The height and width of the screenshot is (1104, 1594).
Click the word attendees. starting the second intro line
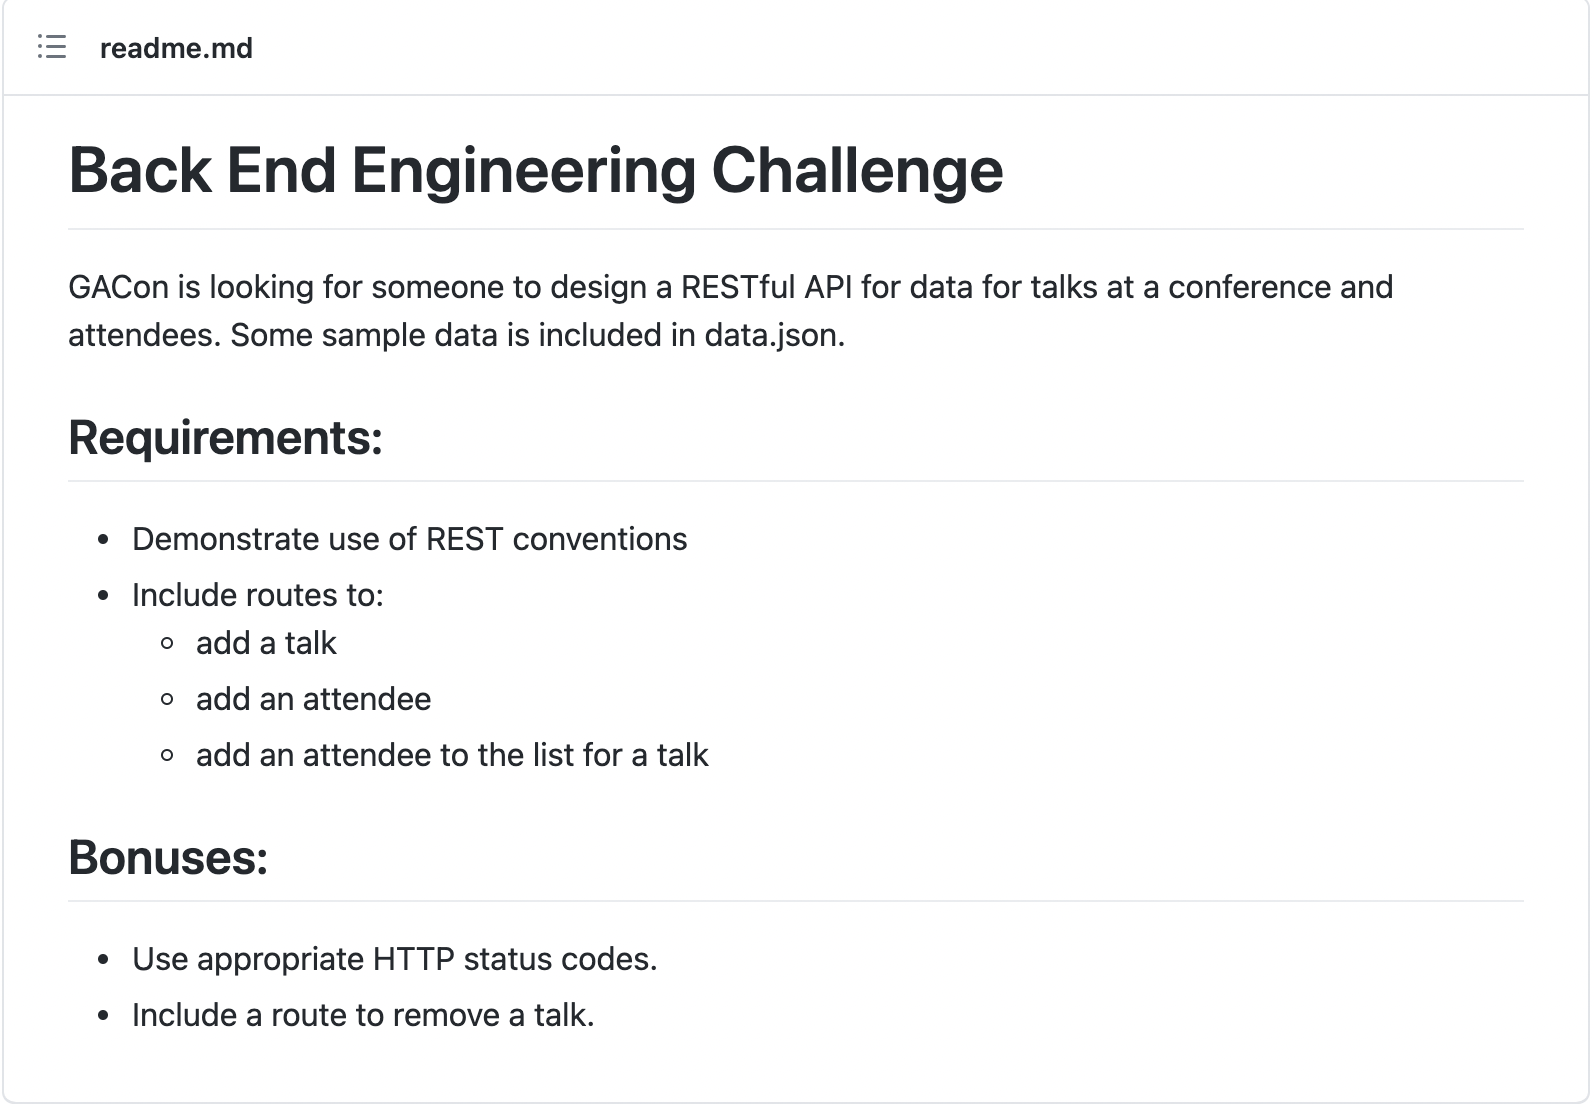pos(144,335)
